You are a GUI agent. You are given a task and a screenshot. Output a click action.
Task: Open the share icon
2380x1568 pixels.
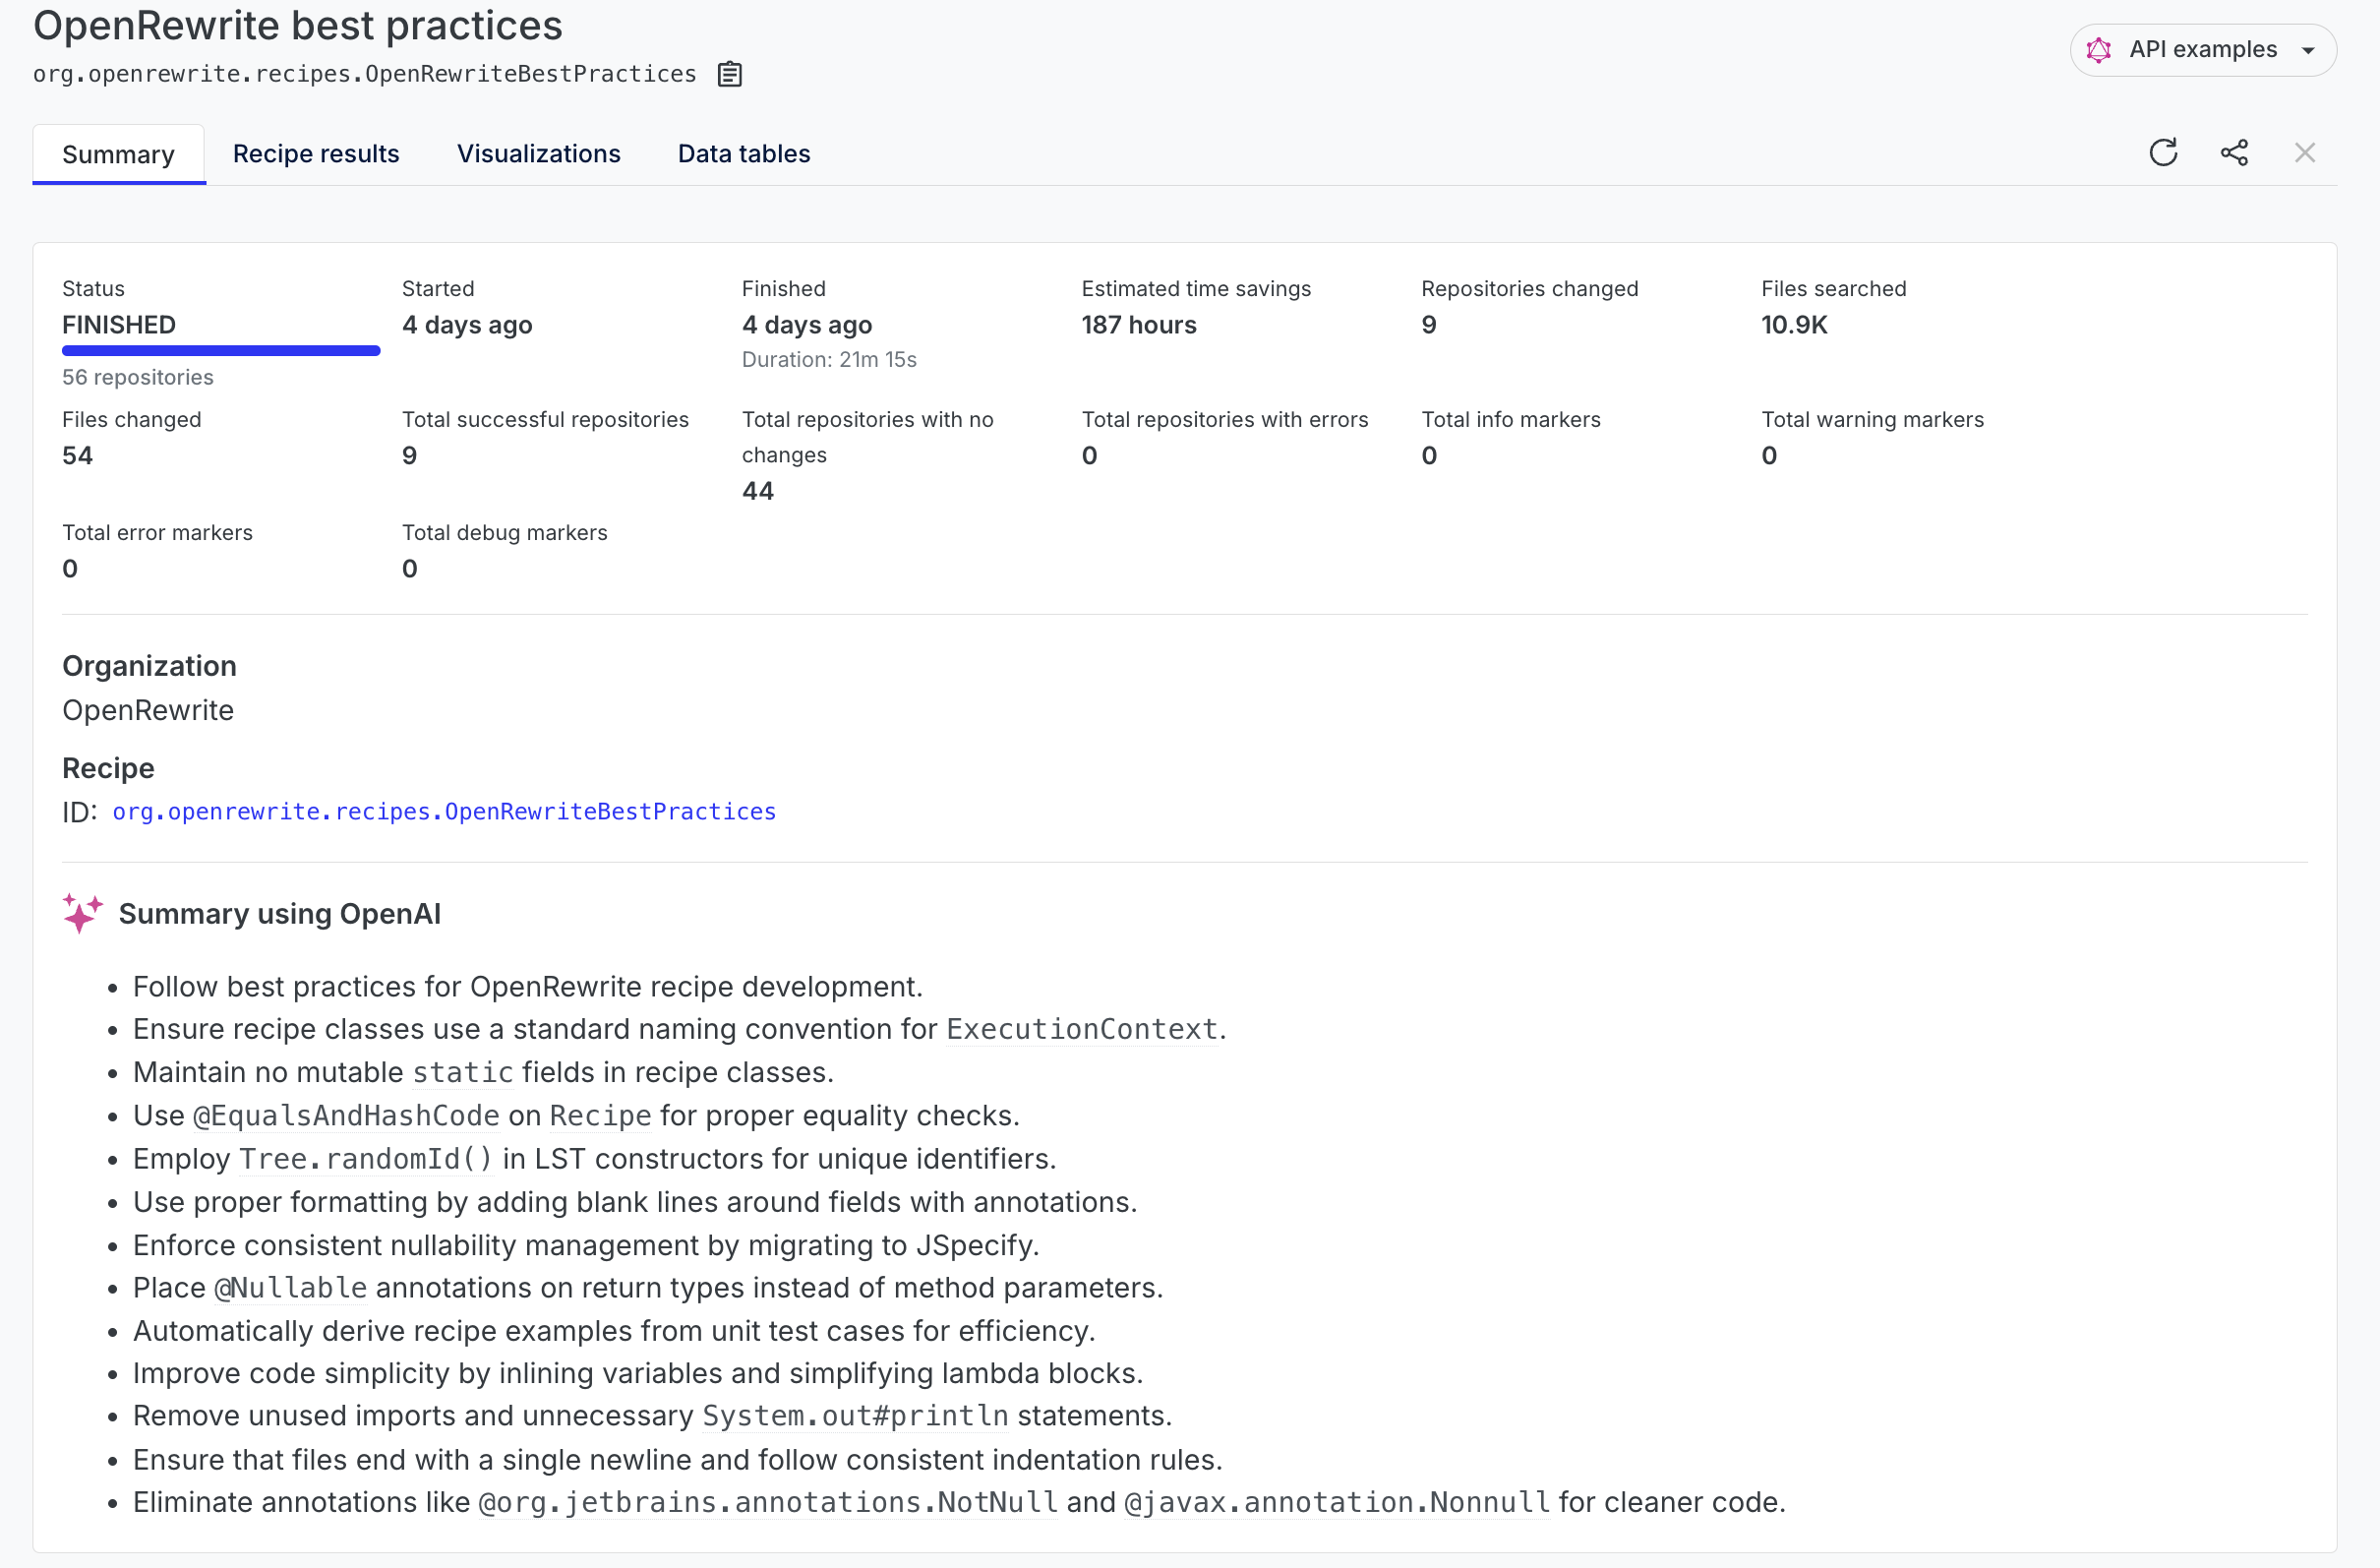(2234, 152)
